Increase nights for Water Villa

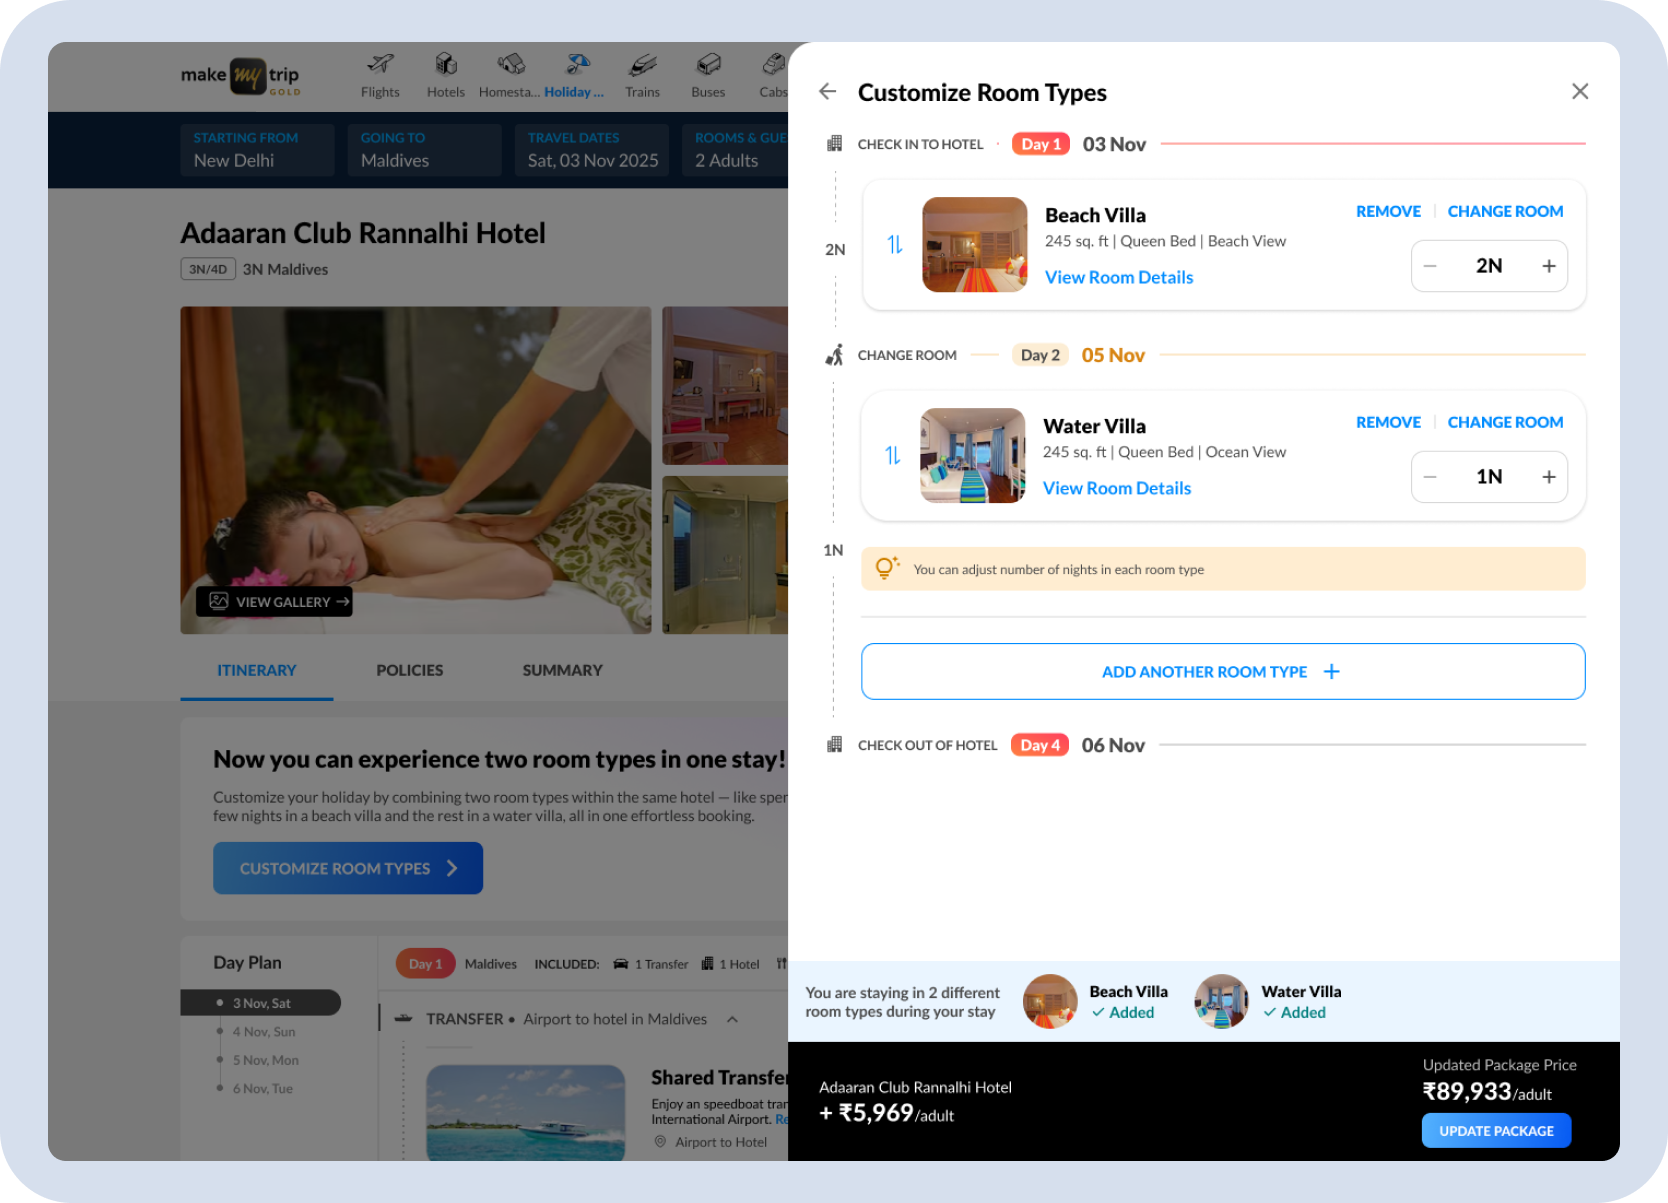coord(1549,477)
